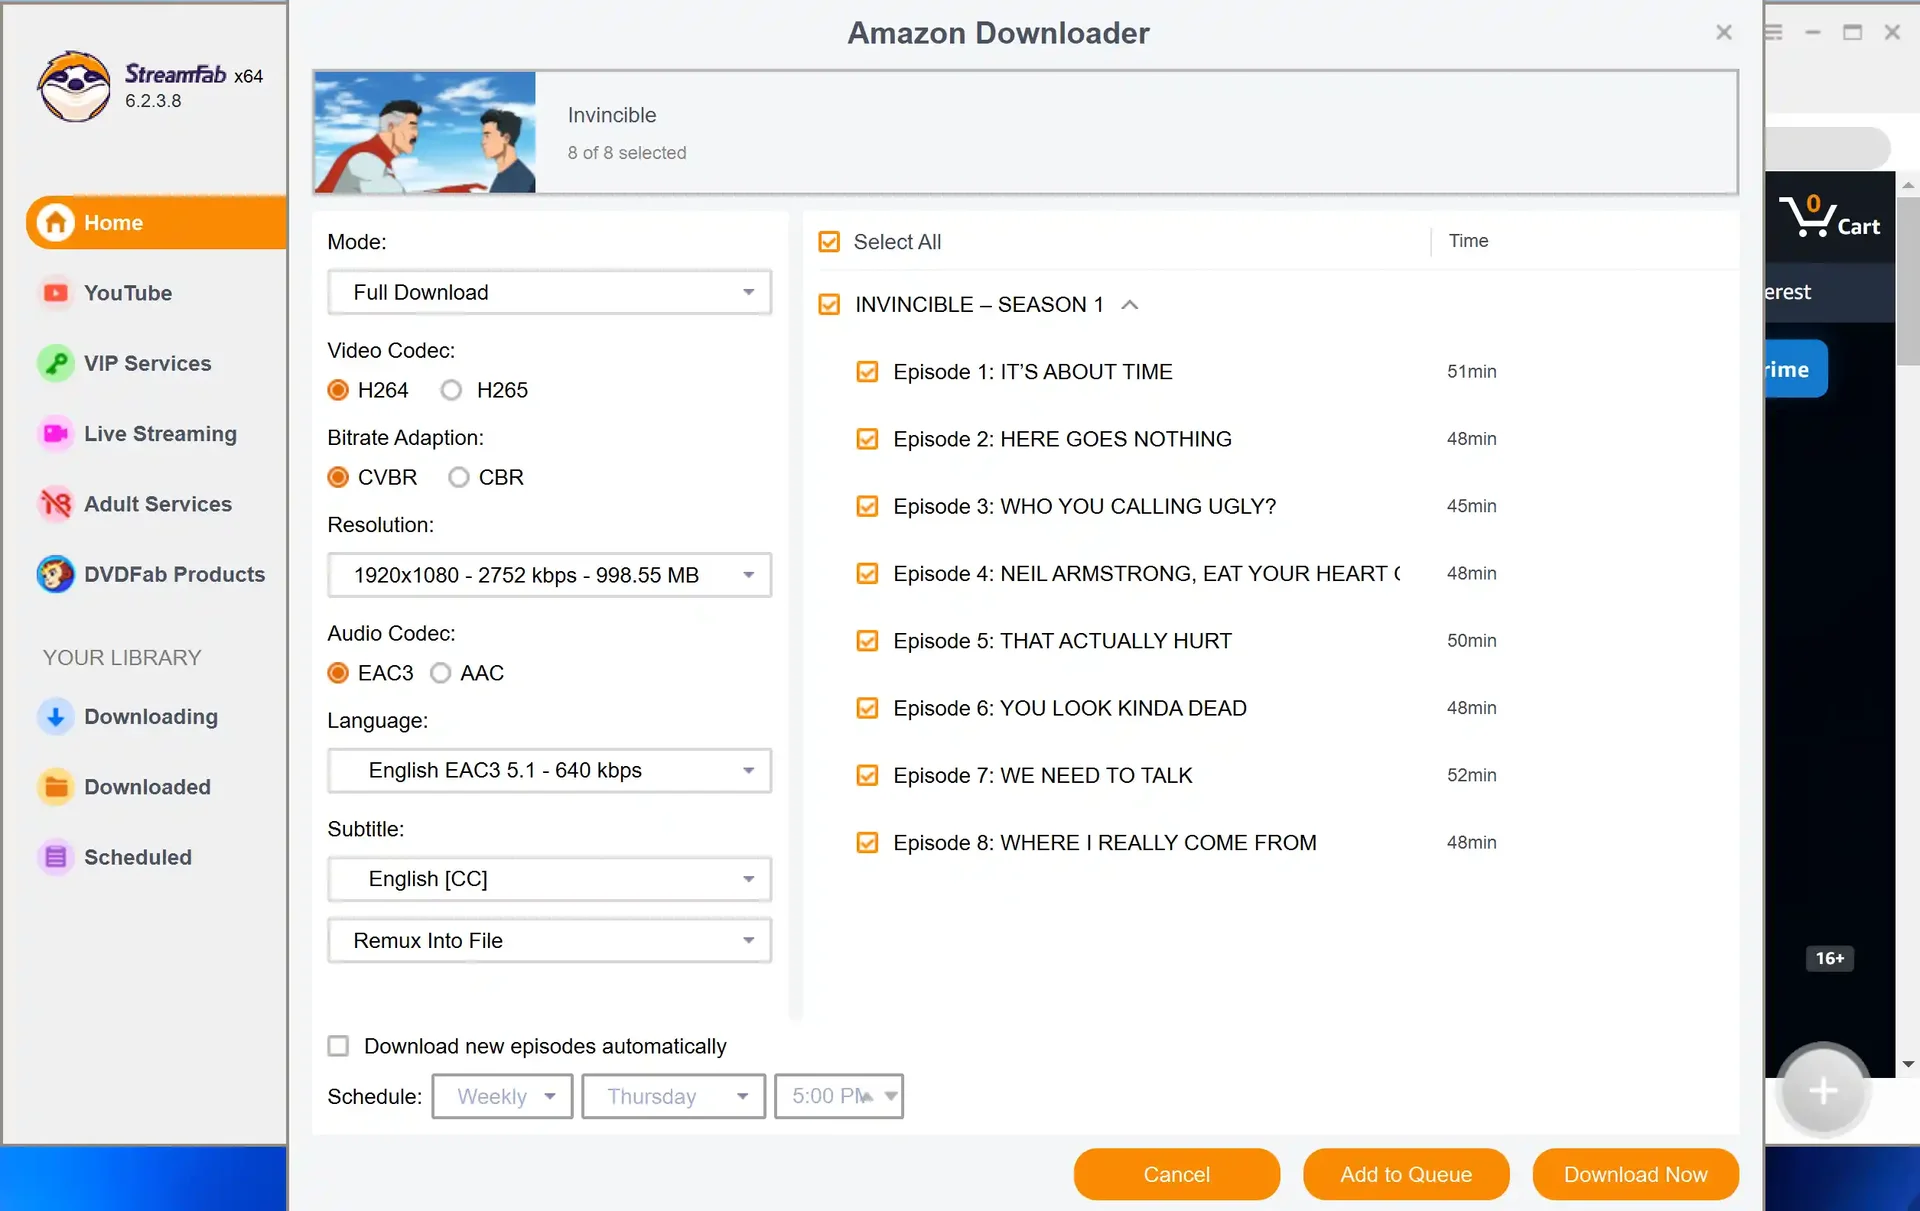The image size is (1920, 1211).
Task: Click the main window scrollbar down arrow
Action: (1908, 1065)
